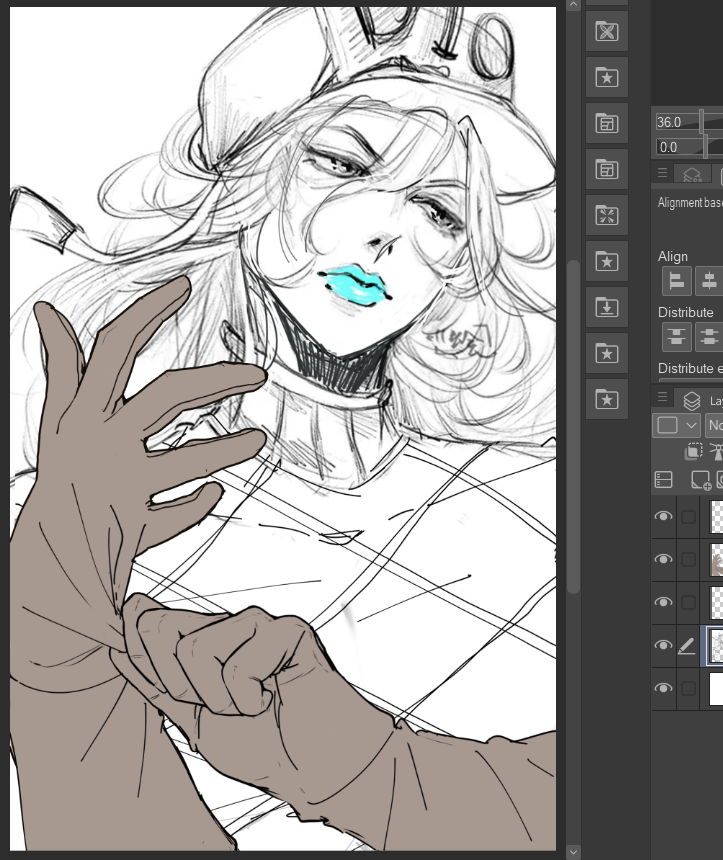Click the canvas scroll down arrow
Viewport: 723px width, 860px height.
573,852
